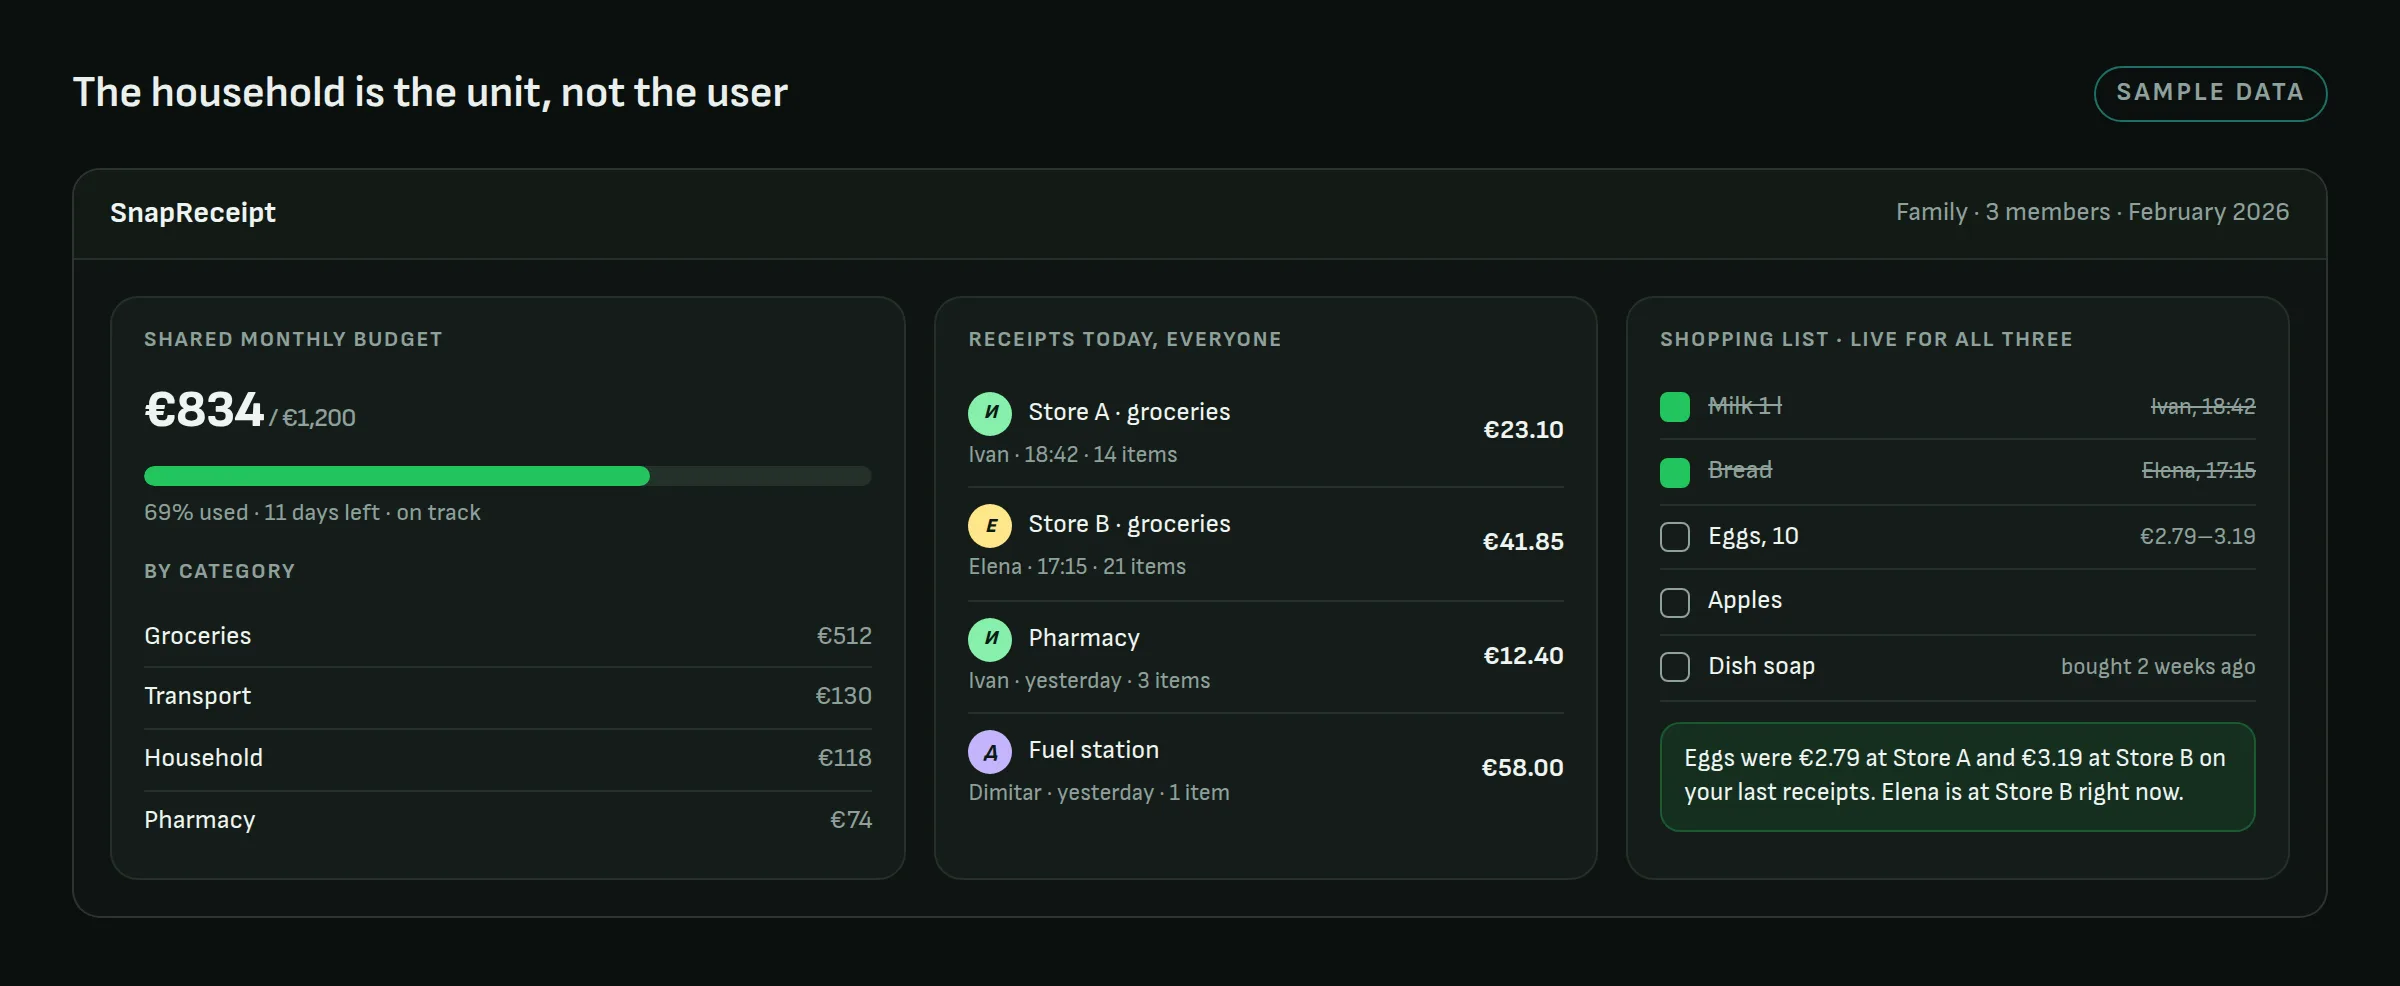
Task: Click 'Dimitar · yesterday · 1 item' details
Action: coord(1099,793)
